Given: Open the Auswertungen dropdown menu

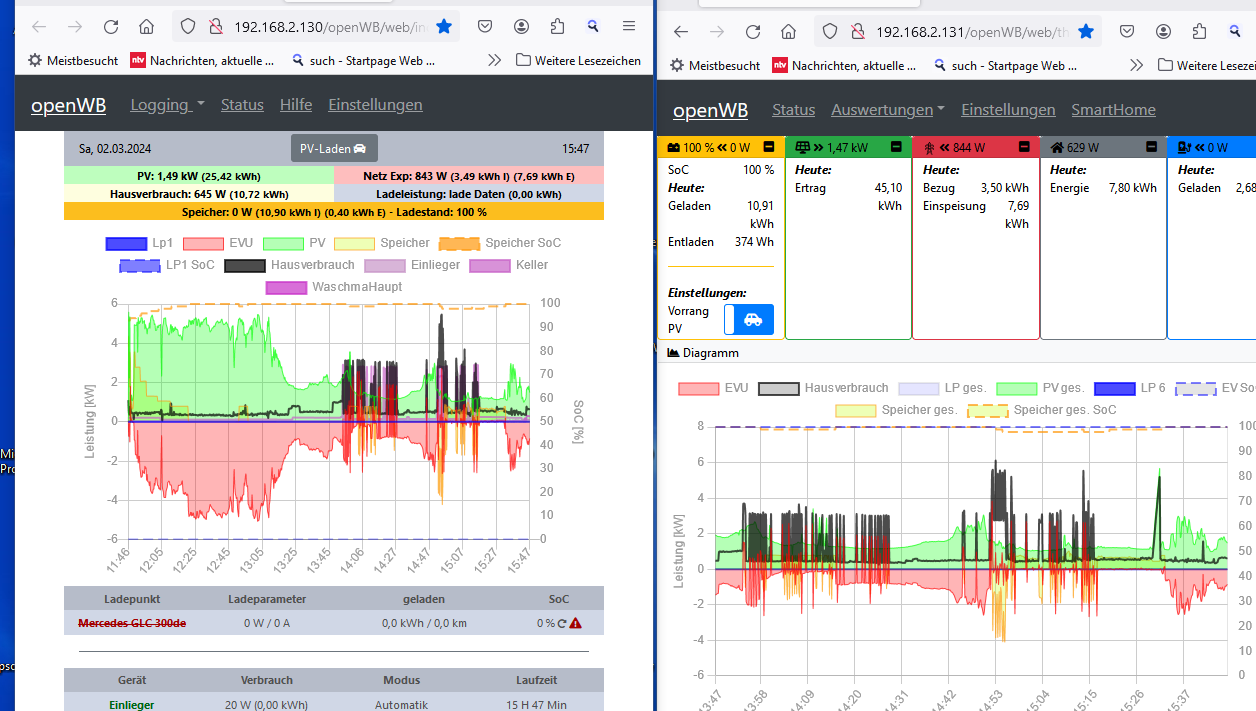Looking at the screenshot, I should pos(888,110).
